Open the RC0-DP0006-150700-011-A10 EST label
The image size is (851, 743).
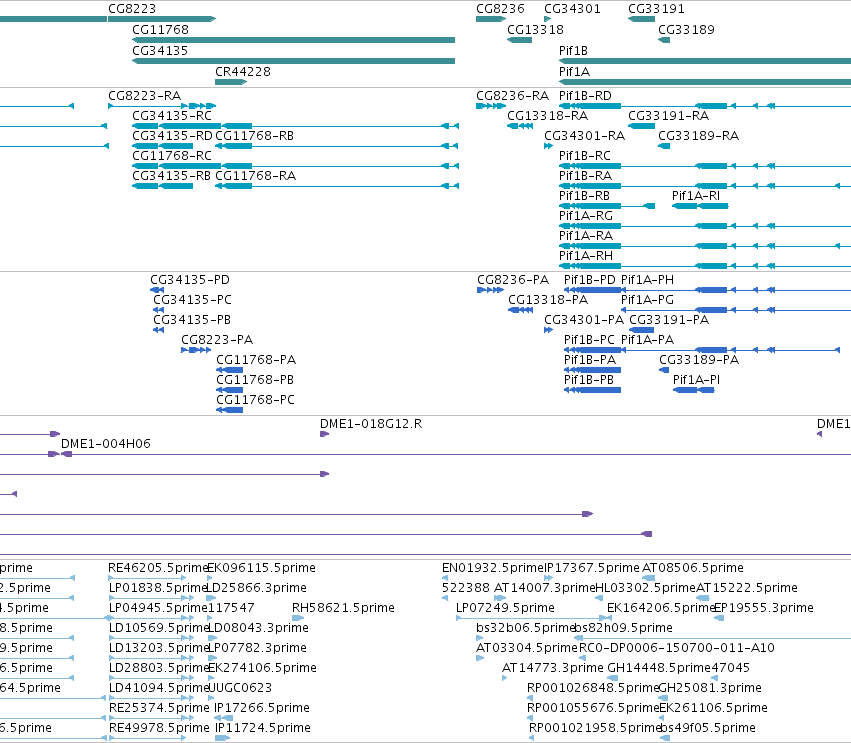coord(677,648)
